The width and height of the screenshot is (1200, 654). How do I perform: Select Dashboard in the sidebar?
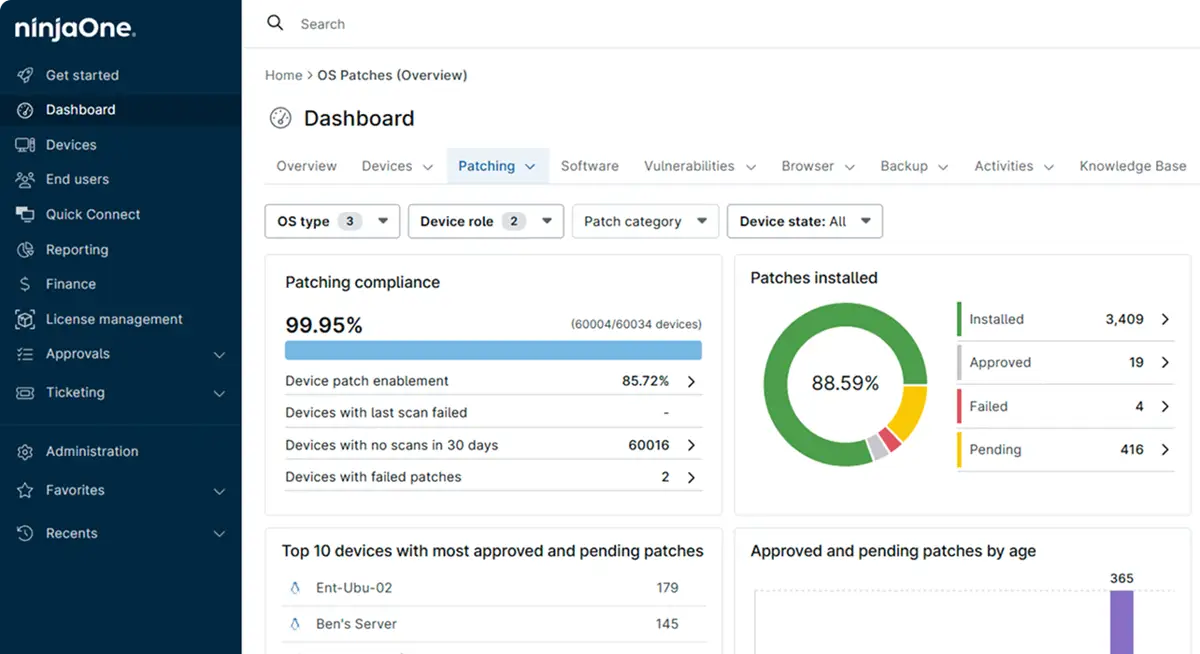(121, 110)
